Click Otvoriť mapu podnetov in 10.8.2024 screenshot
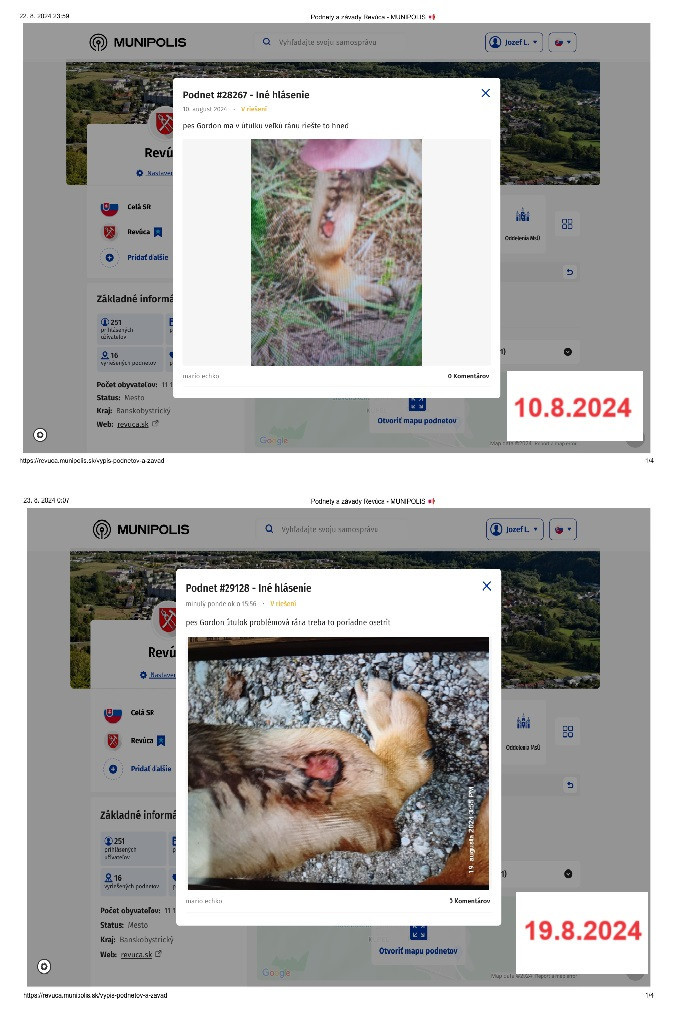This screenshot has height=1017, width=682. click(x=417, y=421)
